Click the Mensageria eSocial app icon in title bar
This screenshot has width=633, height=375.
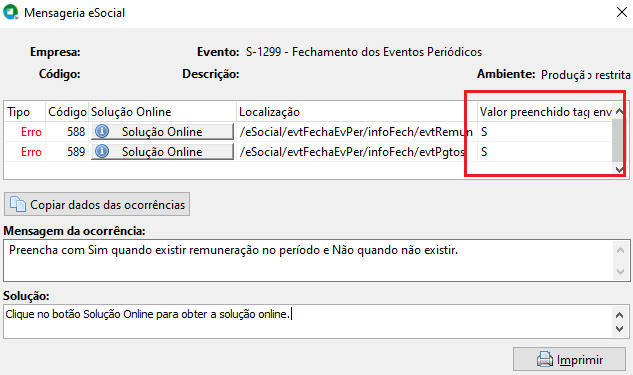click(10, 12)
